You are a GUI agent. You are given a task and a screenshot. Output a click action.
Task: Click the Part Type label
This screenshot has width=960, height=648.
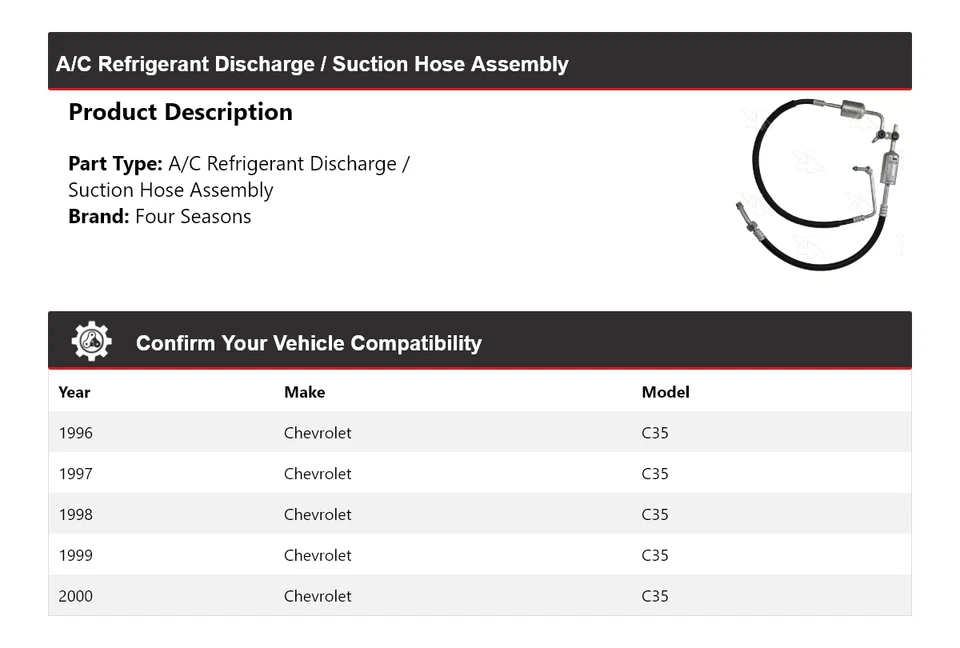coord(115,164)
